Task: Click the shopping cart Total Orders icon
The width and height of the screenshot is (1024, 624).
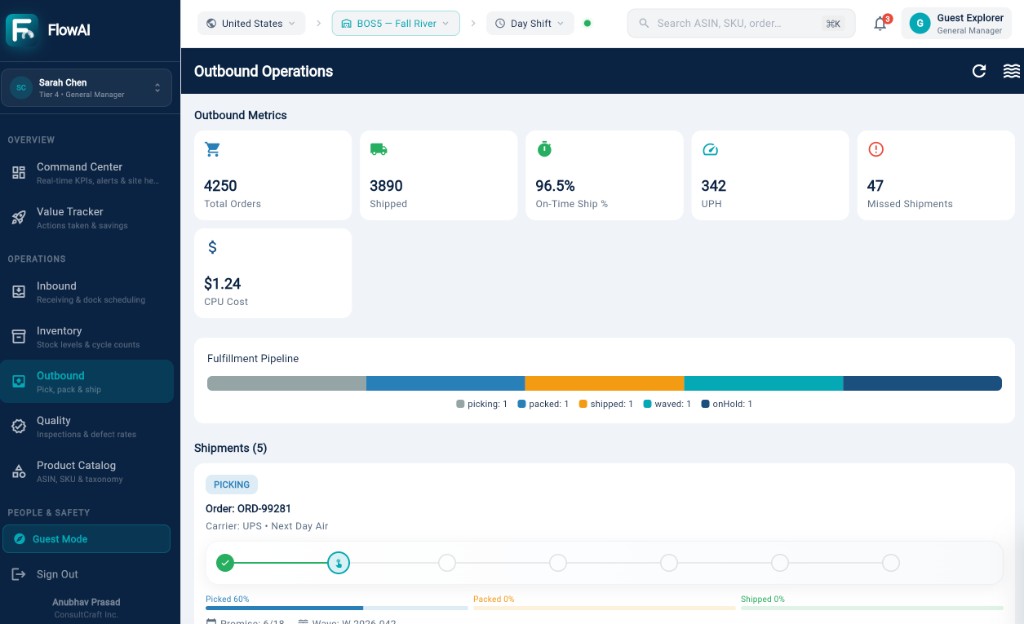Action: click(212, 149)
